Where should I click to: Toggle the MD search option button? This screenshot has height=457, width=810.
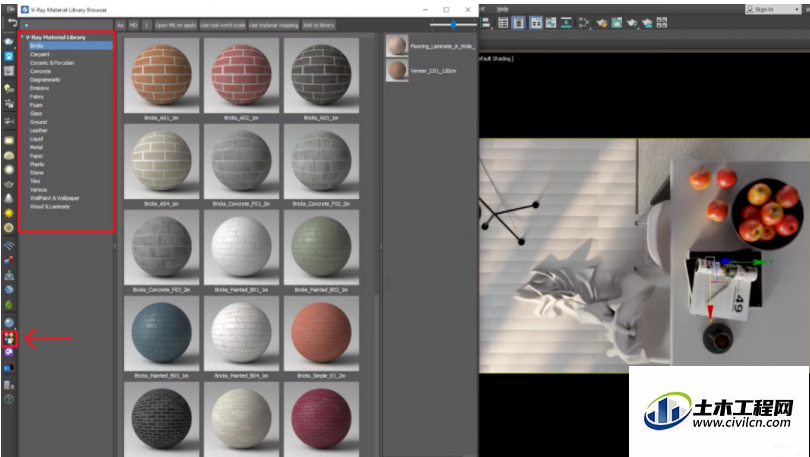point(133,25)
